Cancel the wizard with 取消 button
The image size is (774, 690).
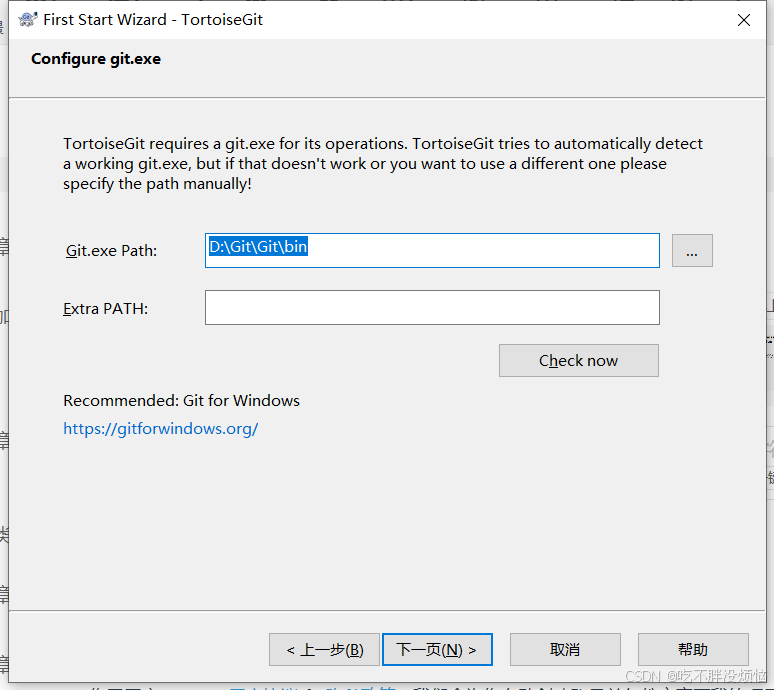565,650
